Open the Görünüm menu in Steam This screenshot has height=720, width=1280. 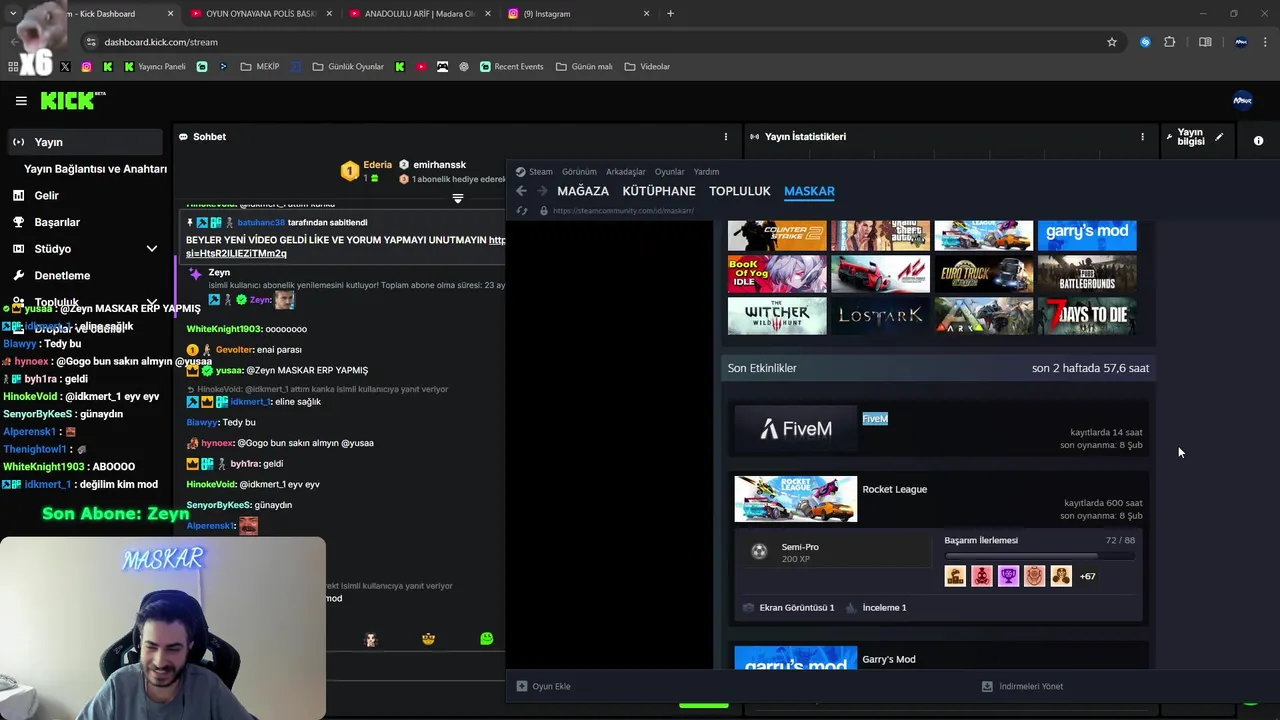[x=579, y=172]
